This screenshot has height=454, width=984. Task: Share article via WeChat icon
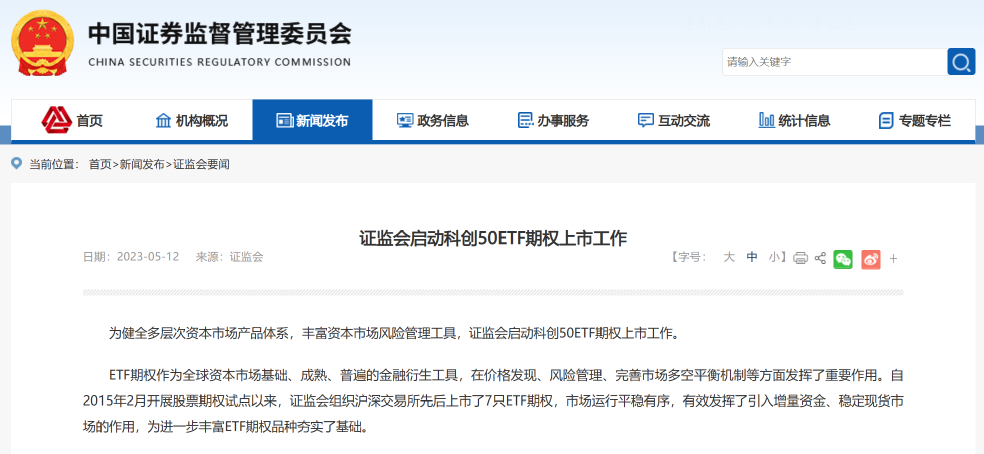(x=843, y=258)
